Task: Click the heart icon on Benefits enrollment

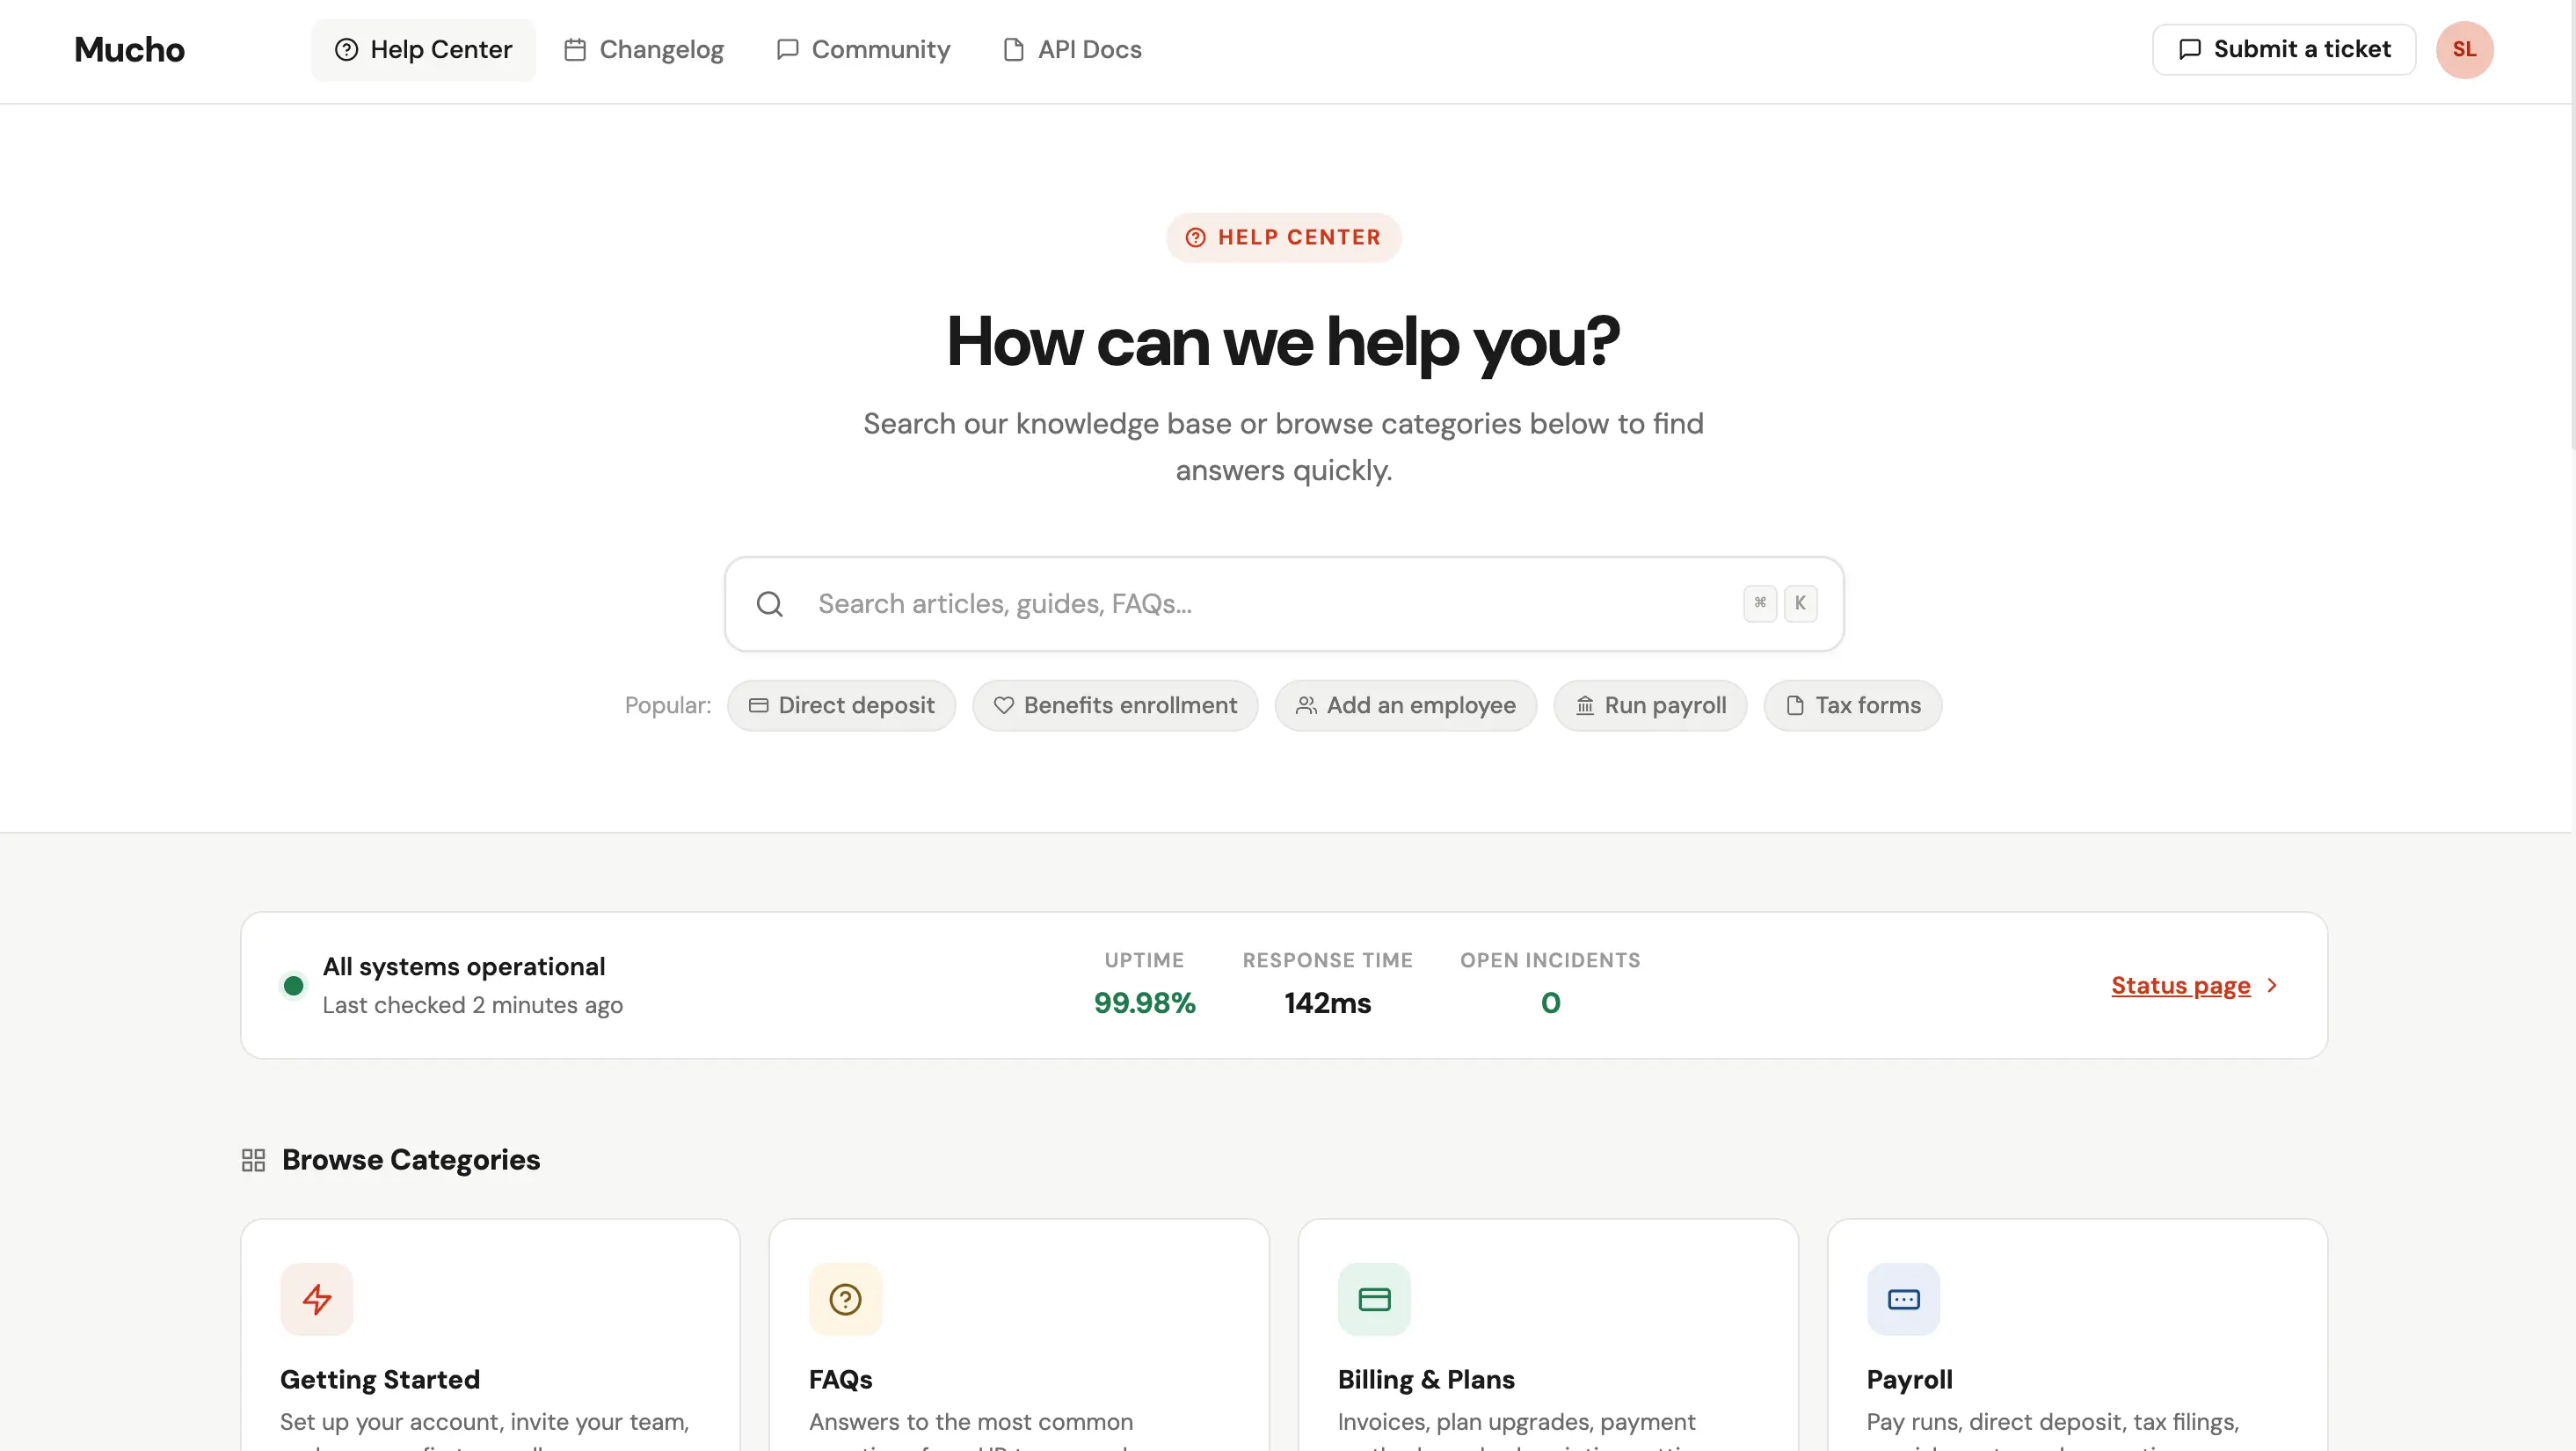Action: (x=1004, y=705)
